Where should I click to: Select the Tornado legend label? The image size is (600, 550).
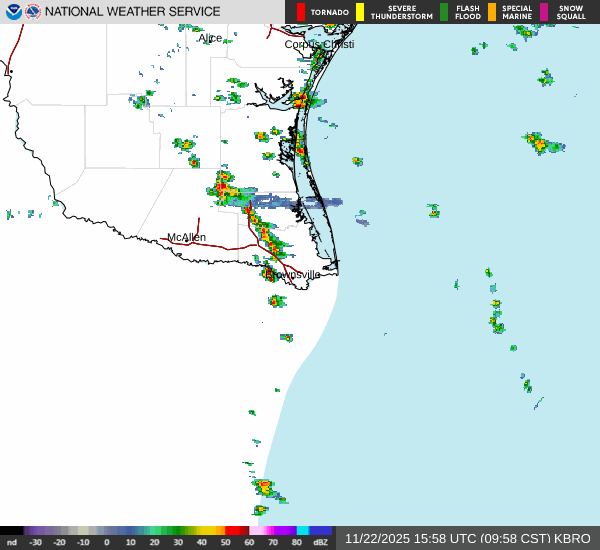(x=329, y=12)
